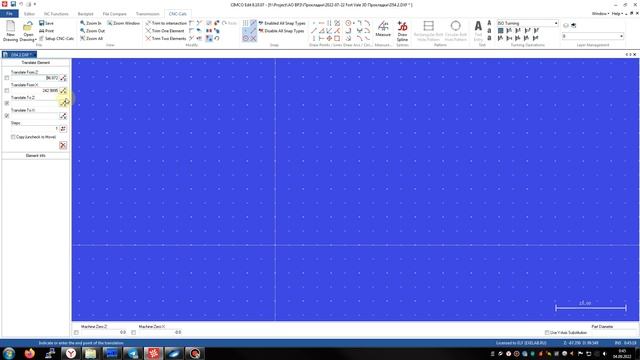Click the Print button in the ribbon

tap(46, 31)
